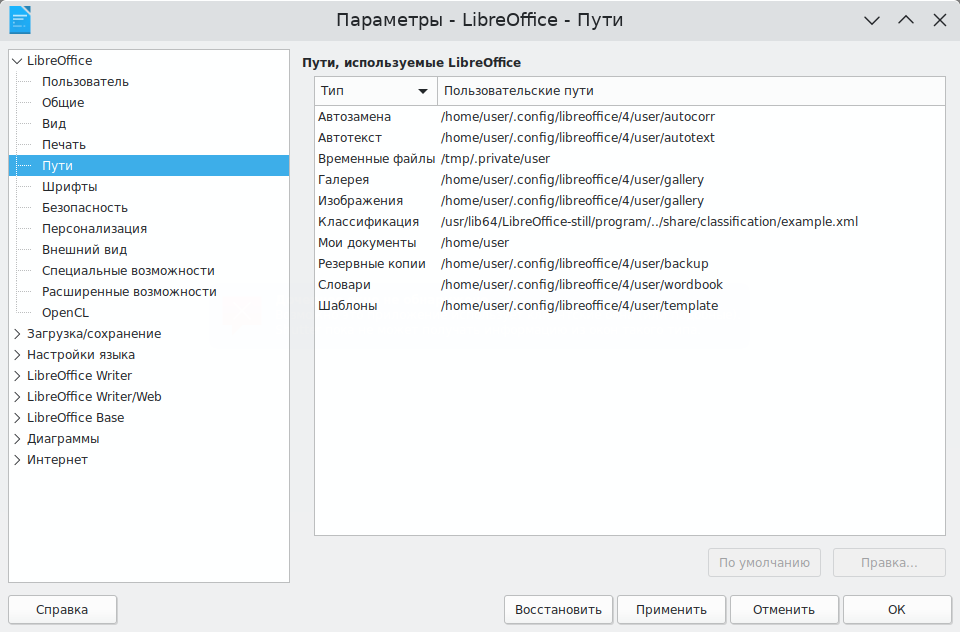960x632 pixels.
Task: Select the Галерея path row
Action: click(630, 179)
